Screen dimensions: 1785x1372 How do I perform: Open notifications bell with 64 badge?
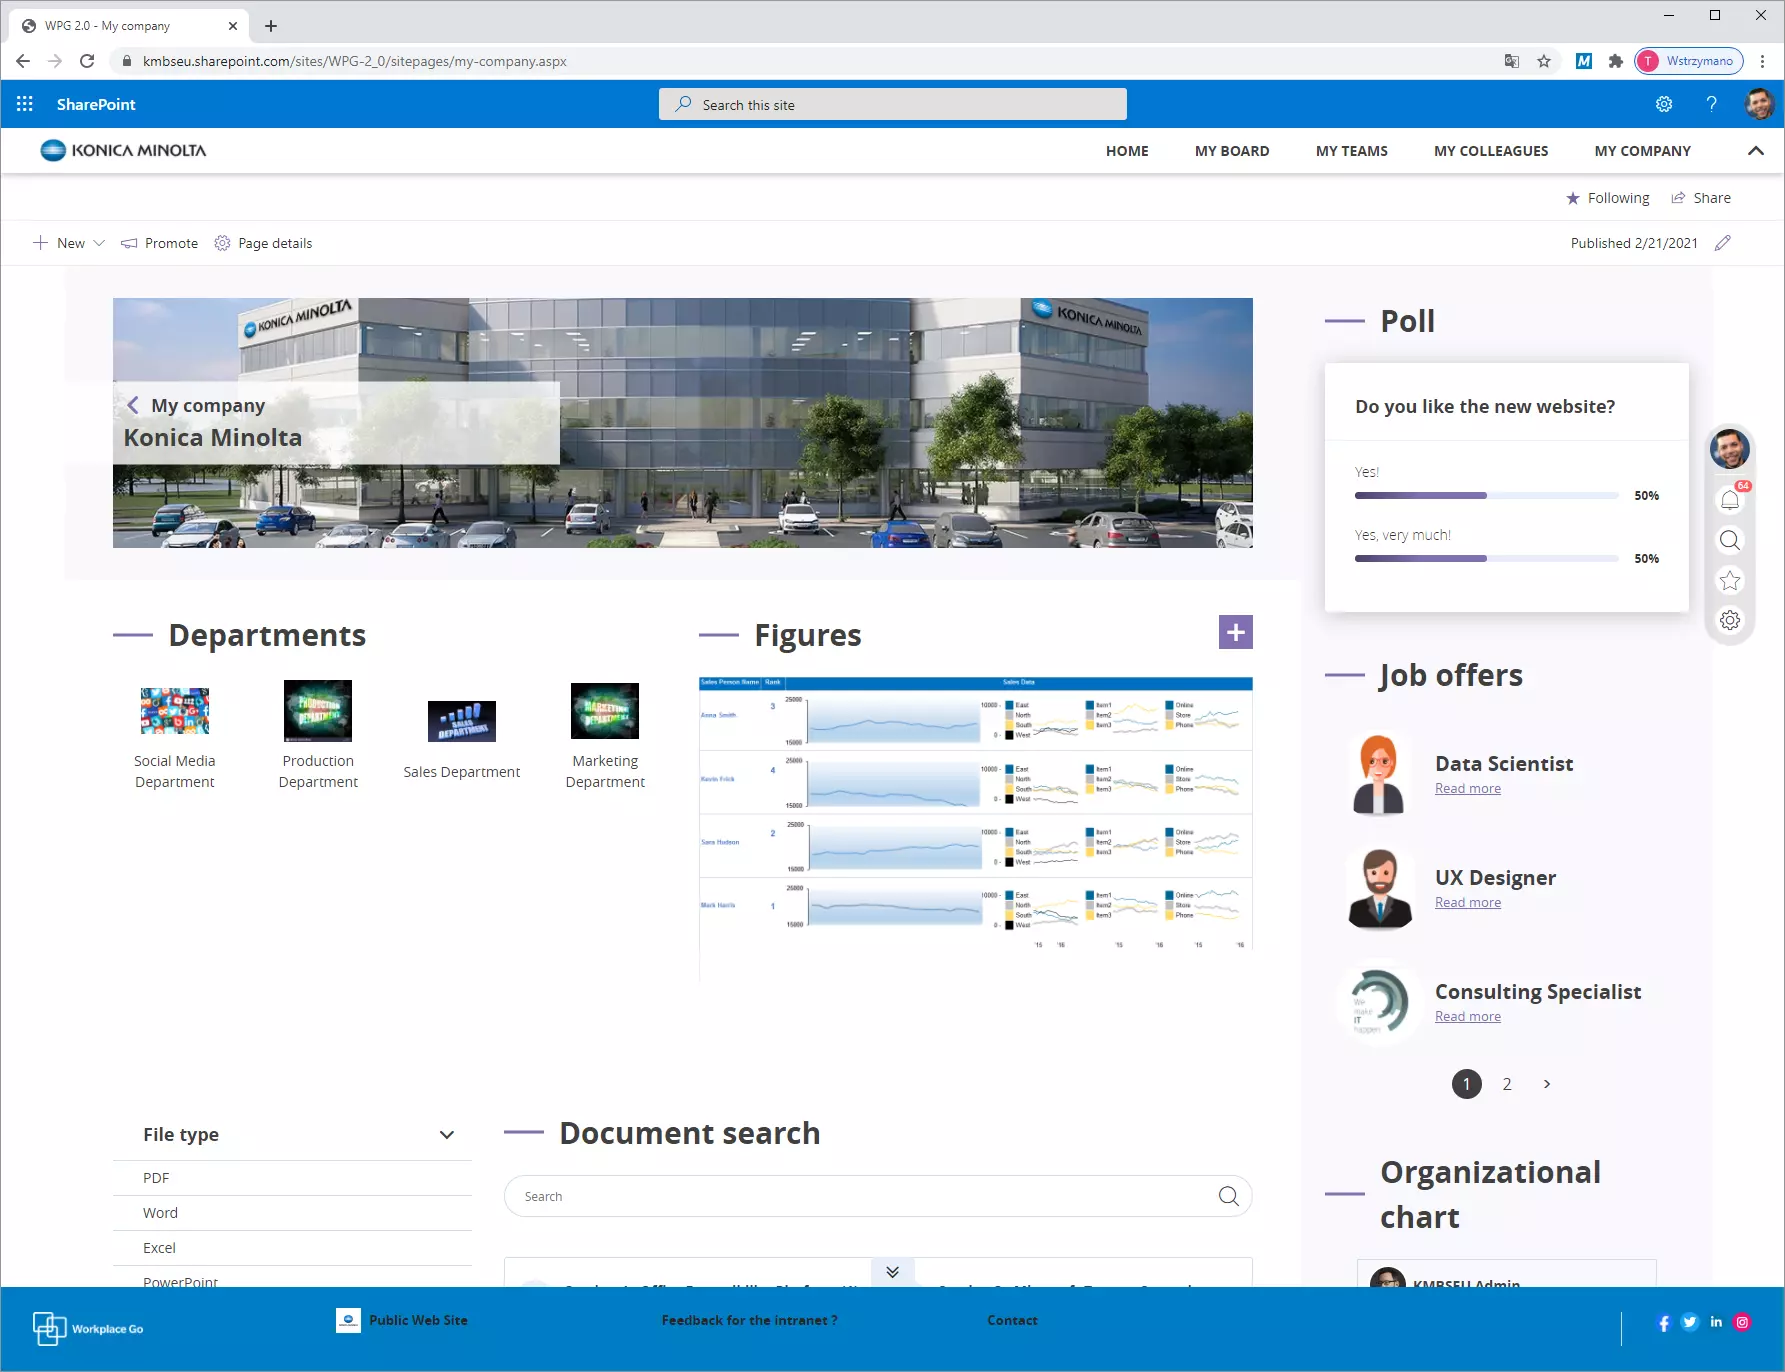tap(1730, 500)
